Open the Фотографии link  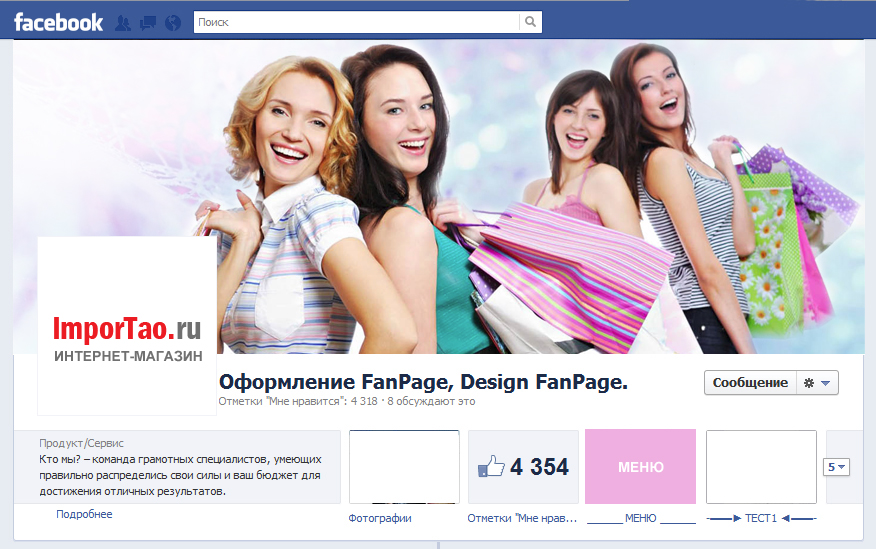point(380,518)
